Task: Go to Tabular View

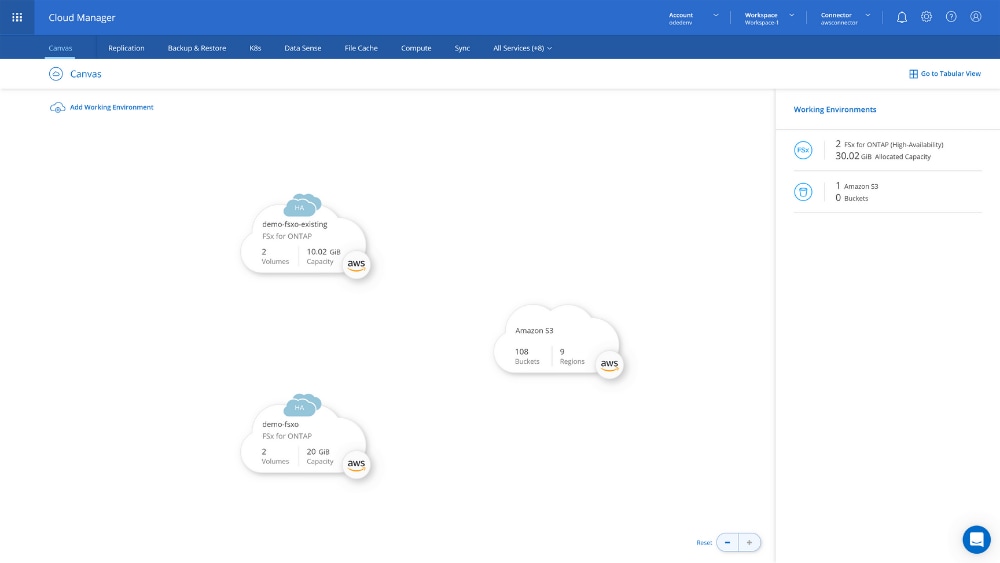Action: 944,74
